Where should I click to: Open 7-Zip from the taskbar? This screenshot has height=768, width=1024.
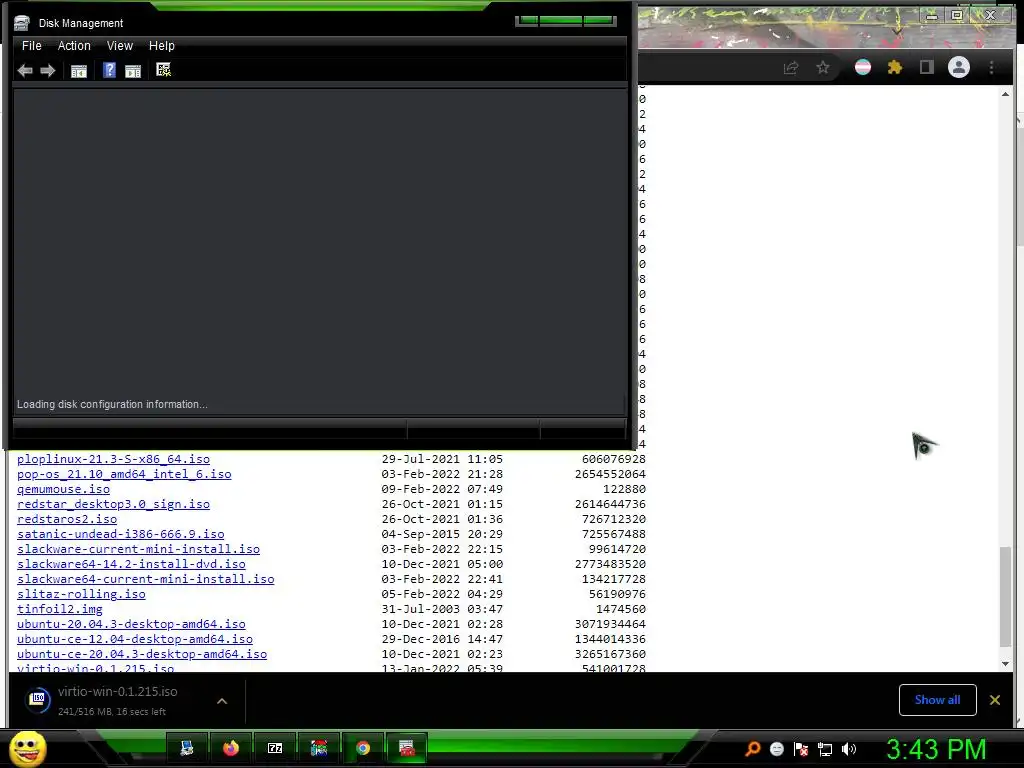coord(275,748)
